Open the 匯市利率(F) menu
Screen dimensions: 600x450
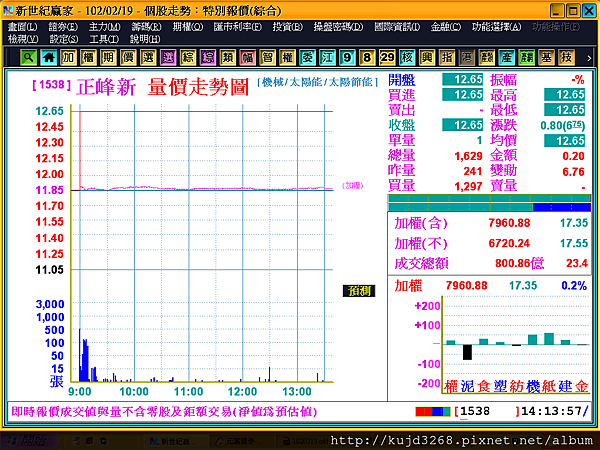point(238,27)
